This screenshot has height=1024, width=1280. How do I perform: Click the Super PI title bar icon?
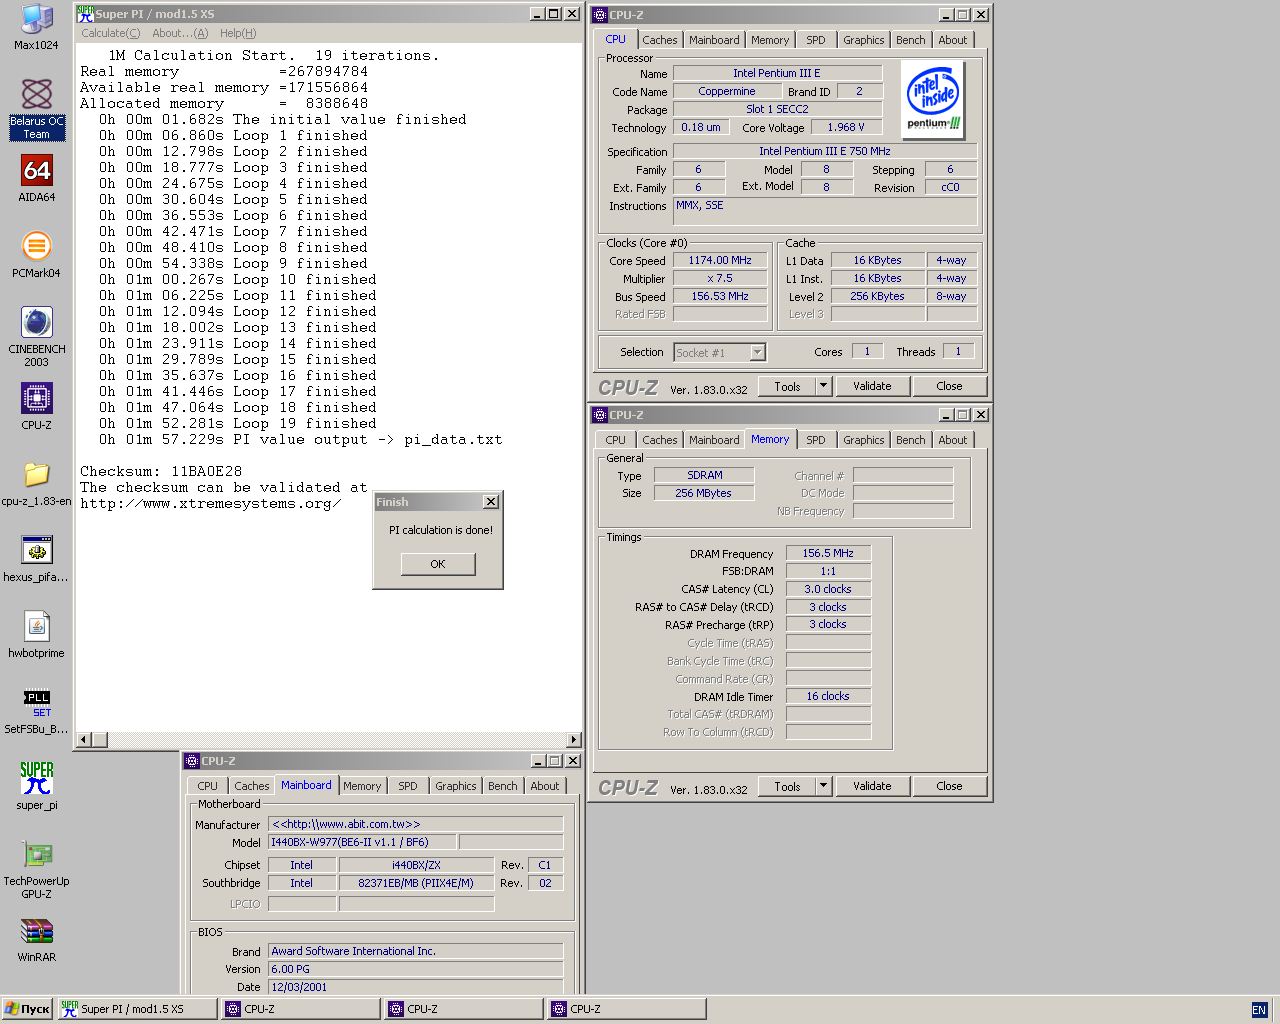[x=85, y=13]
